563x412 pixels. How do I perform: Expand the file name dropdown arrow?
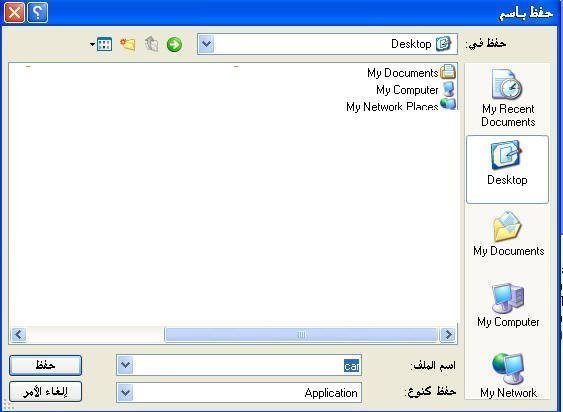[x=125, y=365]
